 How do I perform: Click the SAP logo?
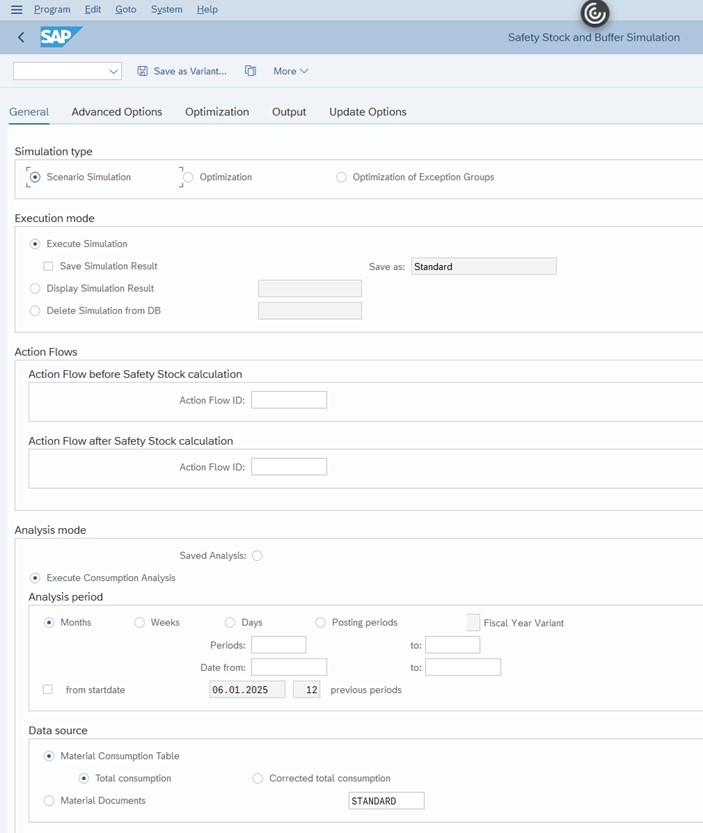[x=61, y=37]
